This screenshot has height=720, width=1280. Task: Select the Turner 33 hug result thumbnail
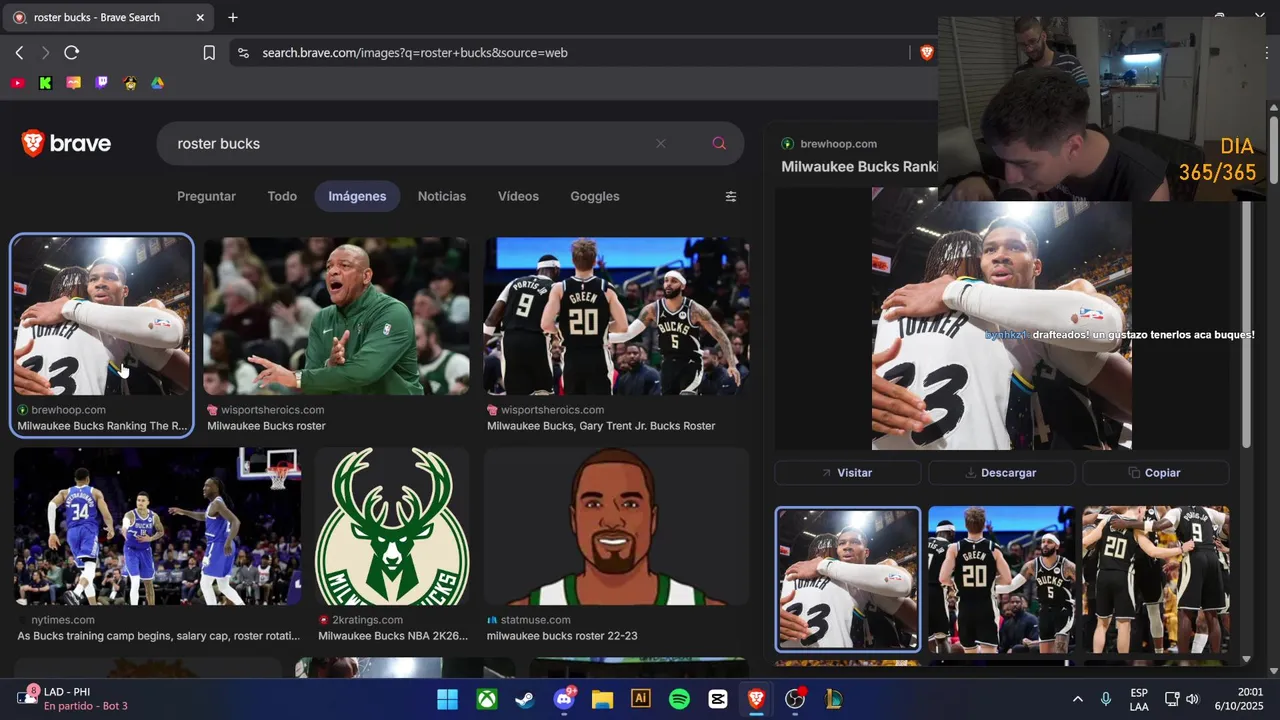[x=101, y=316]
